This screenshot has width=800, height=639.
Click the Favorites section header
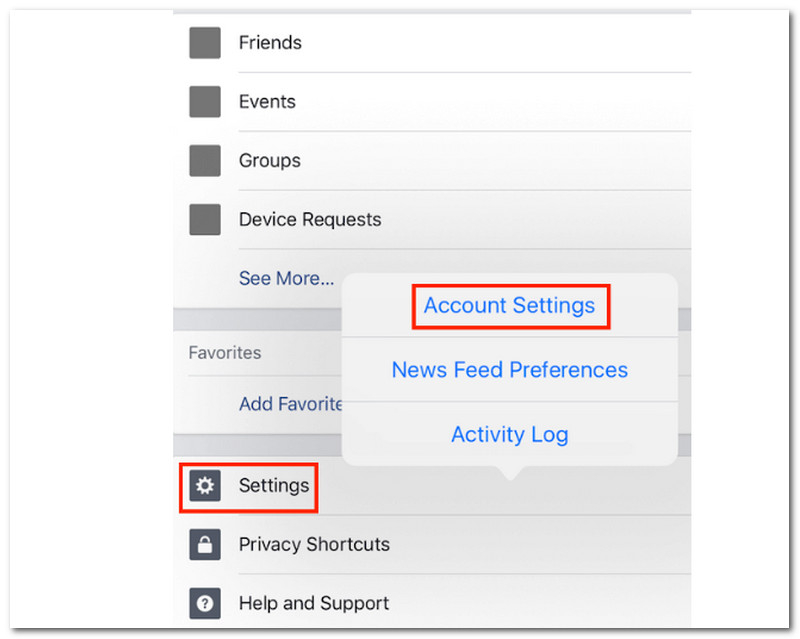(225, 353)
